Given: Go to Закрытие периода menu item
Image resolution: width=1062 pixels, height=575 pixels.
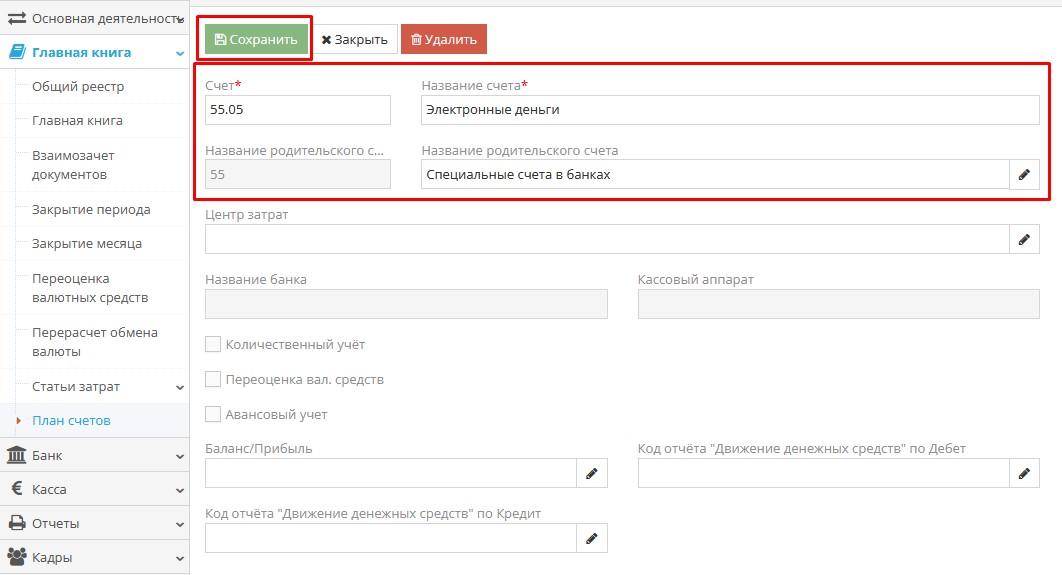Looking at the screenshot, I should (91, 210).
